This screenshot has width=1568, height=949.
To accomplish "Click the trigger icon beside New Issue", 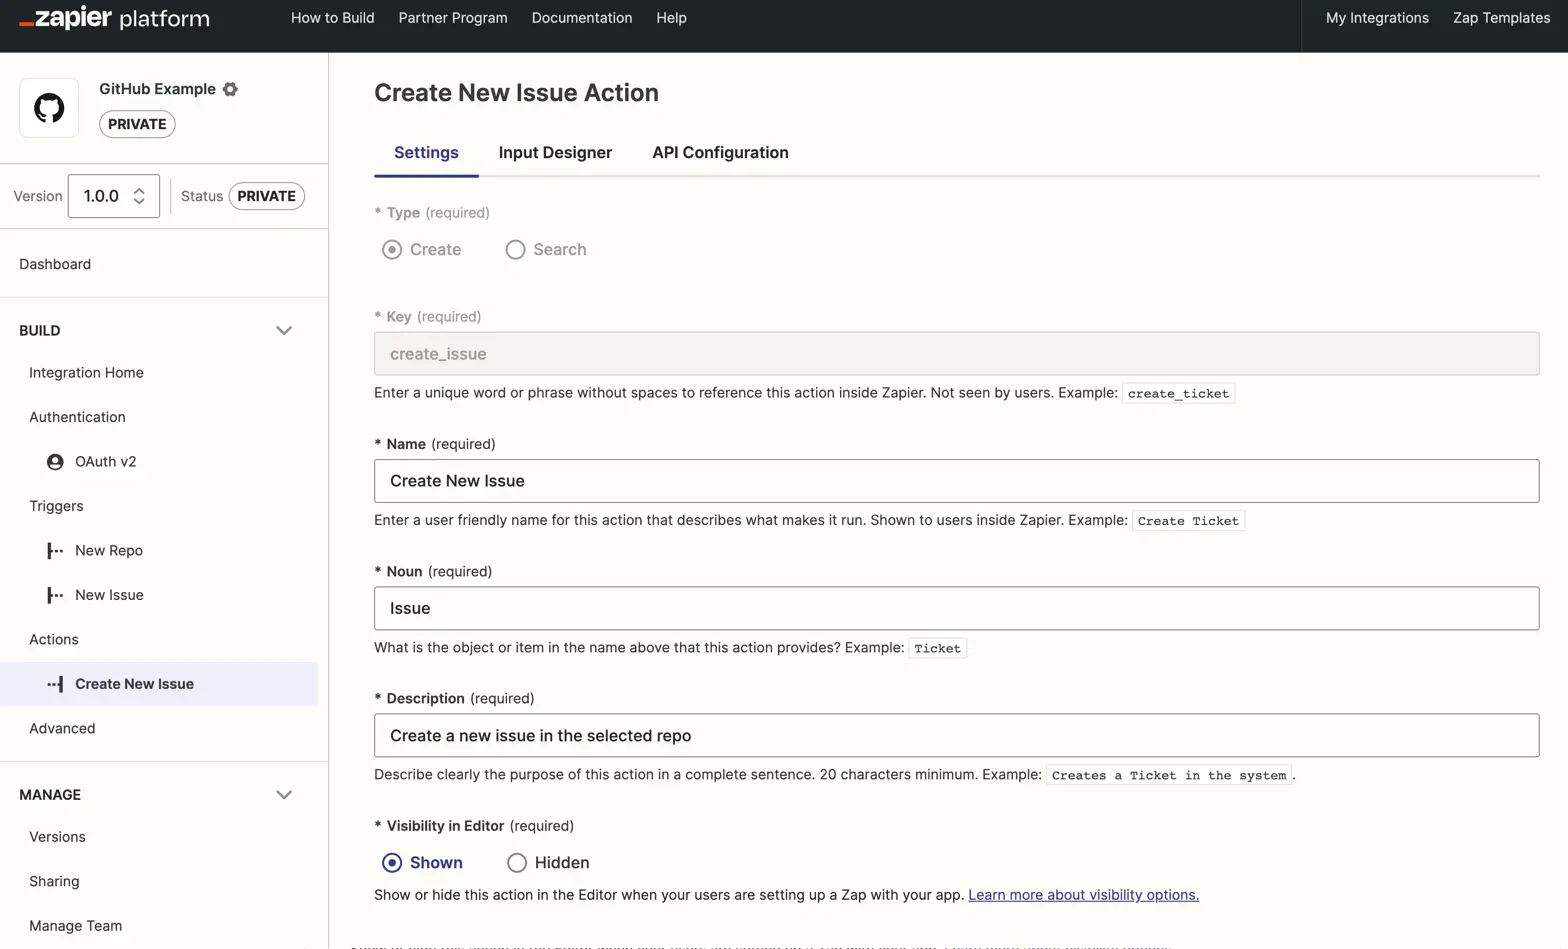I will [x=55, y=595].
